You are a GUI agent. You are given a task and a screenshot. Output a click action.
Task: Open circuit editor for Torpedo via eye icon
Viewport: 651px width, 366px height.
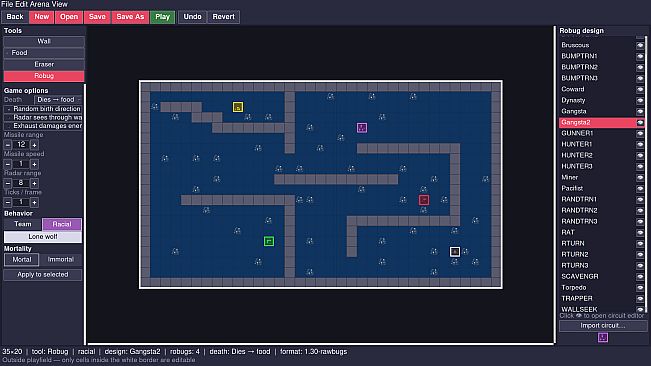[640, 288]
